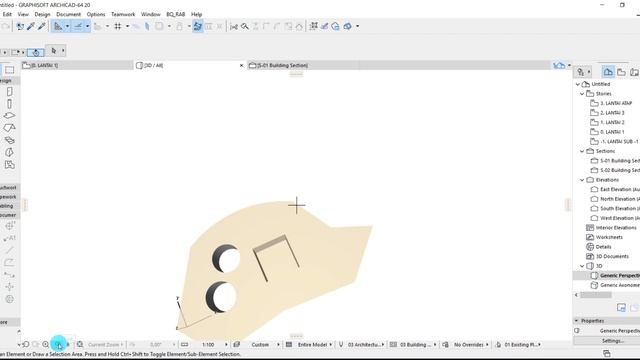
Task: Click the Zoom In magnifier in bottom bar
Action: pos(46,345)
